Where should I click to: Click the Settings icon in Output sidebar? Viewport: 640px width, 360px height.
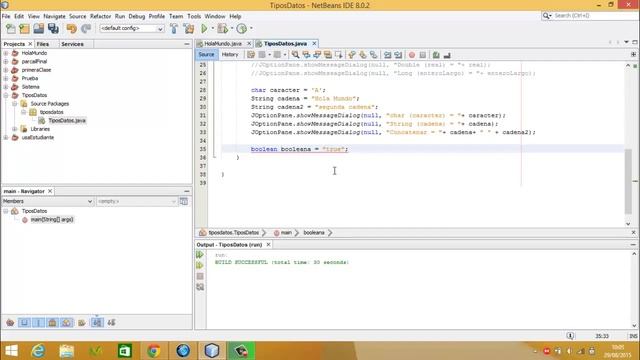coord(200,287)
